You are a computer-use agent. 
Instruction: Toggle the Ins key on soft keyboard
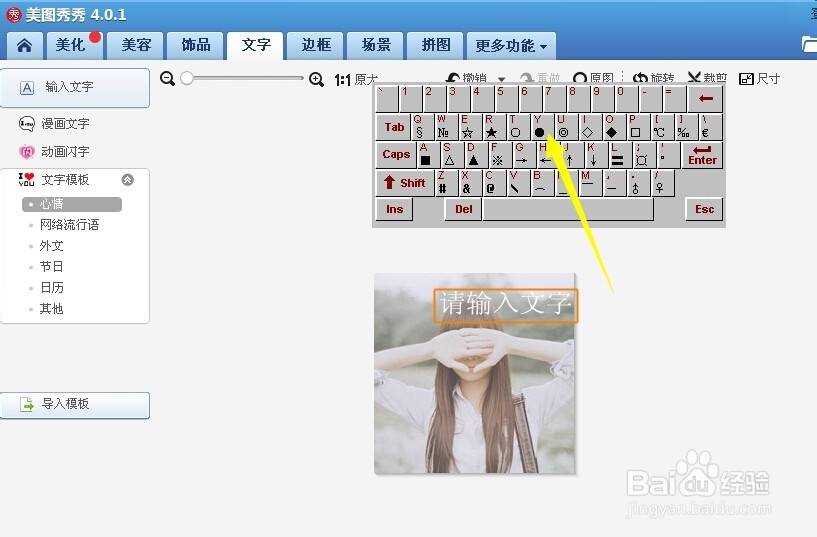394,209
